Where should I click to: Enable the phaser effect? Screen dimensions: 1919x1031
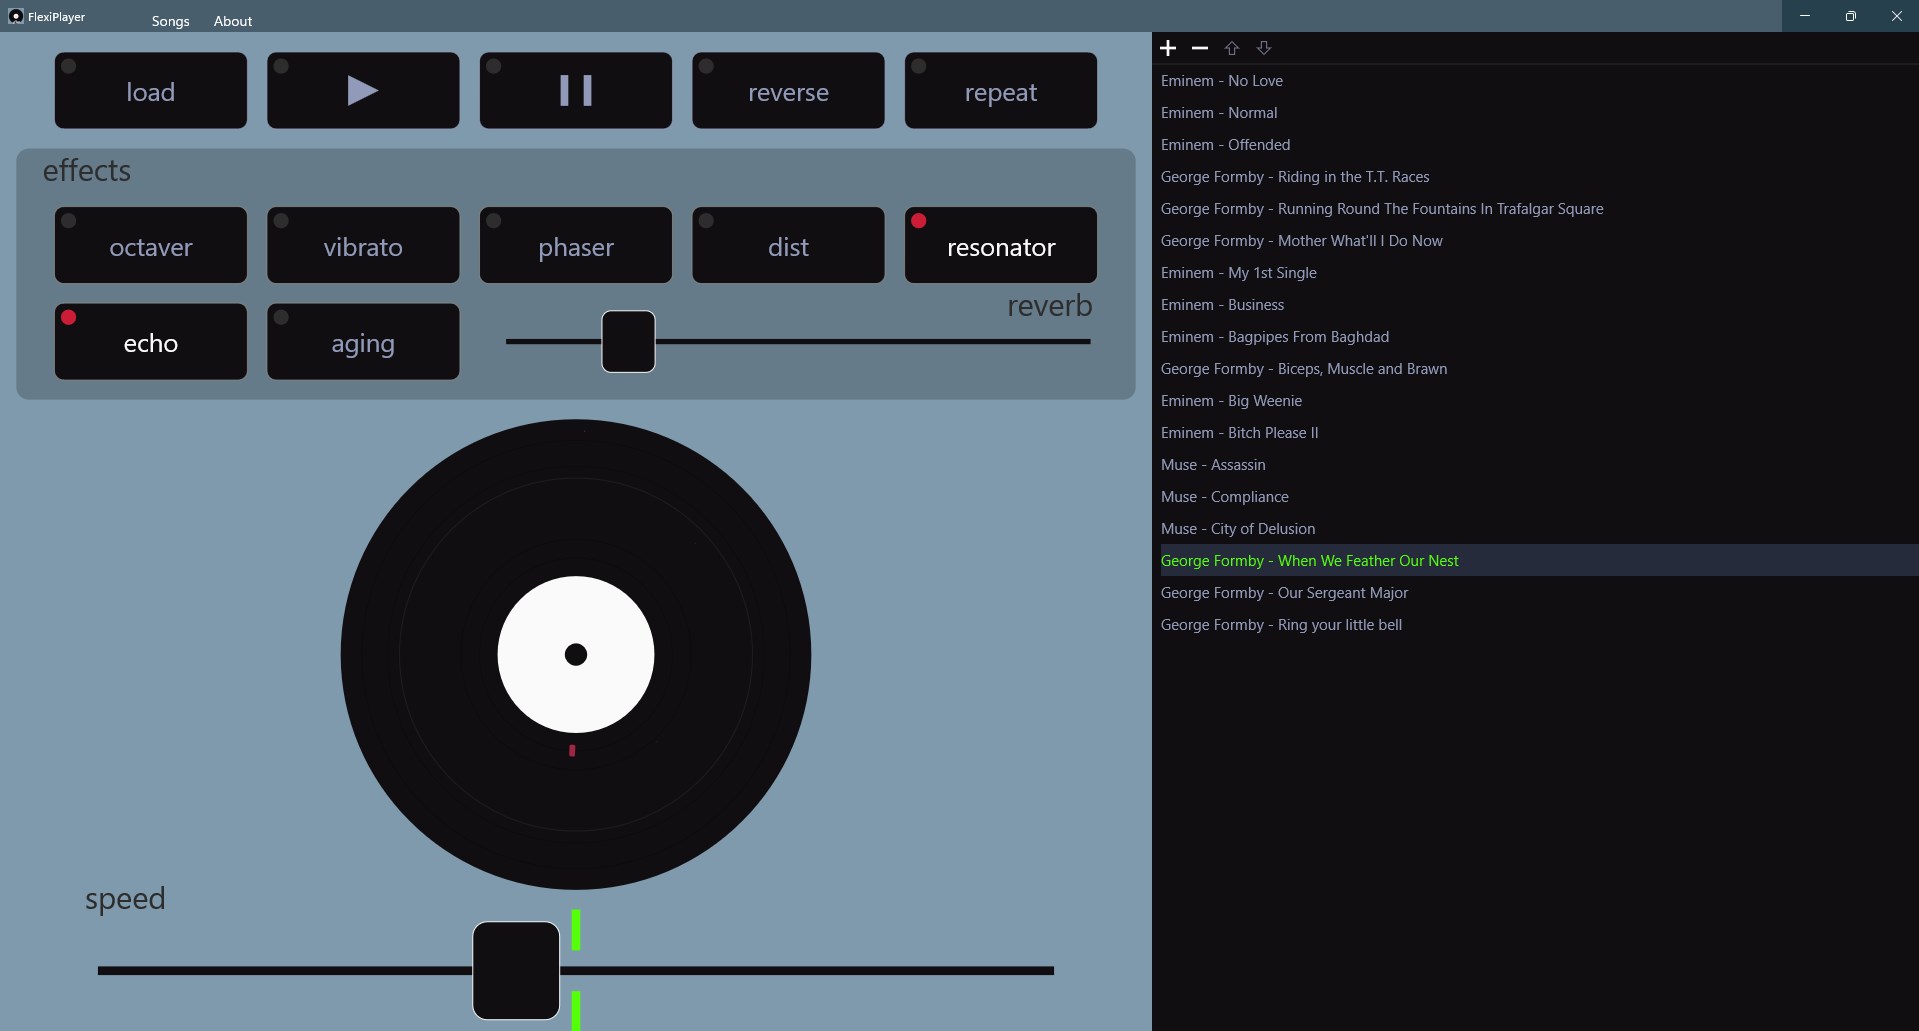[575, 245]
